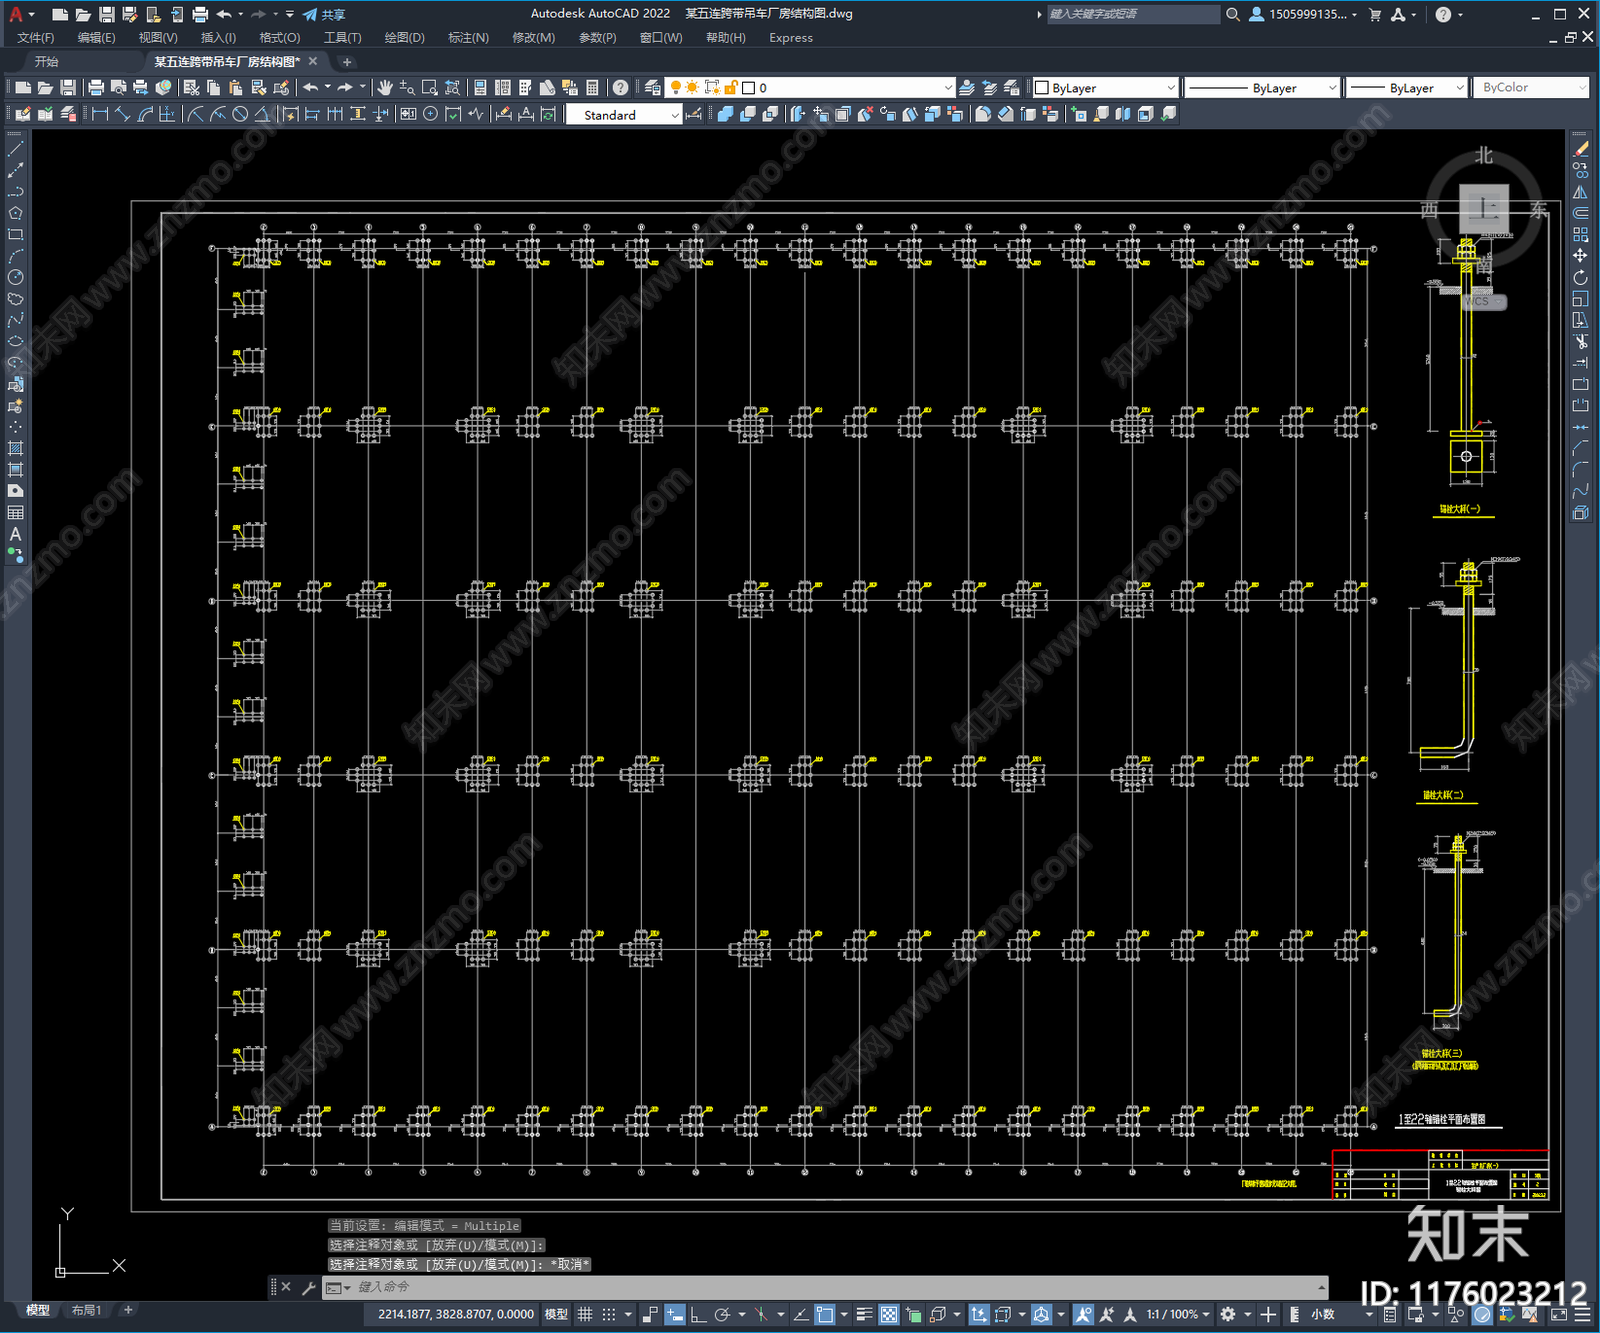Open the ByLayer lineweight dropdown
This screenshot has width=1600, height=1333.
click(1406, 88)
